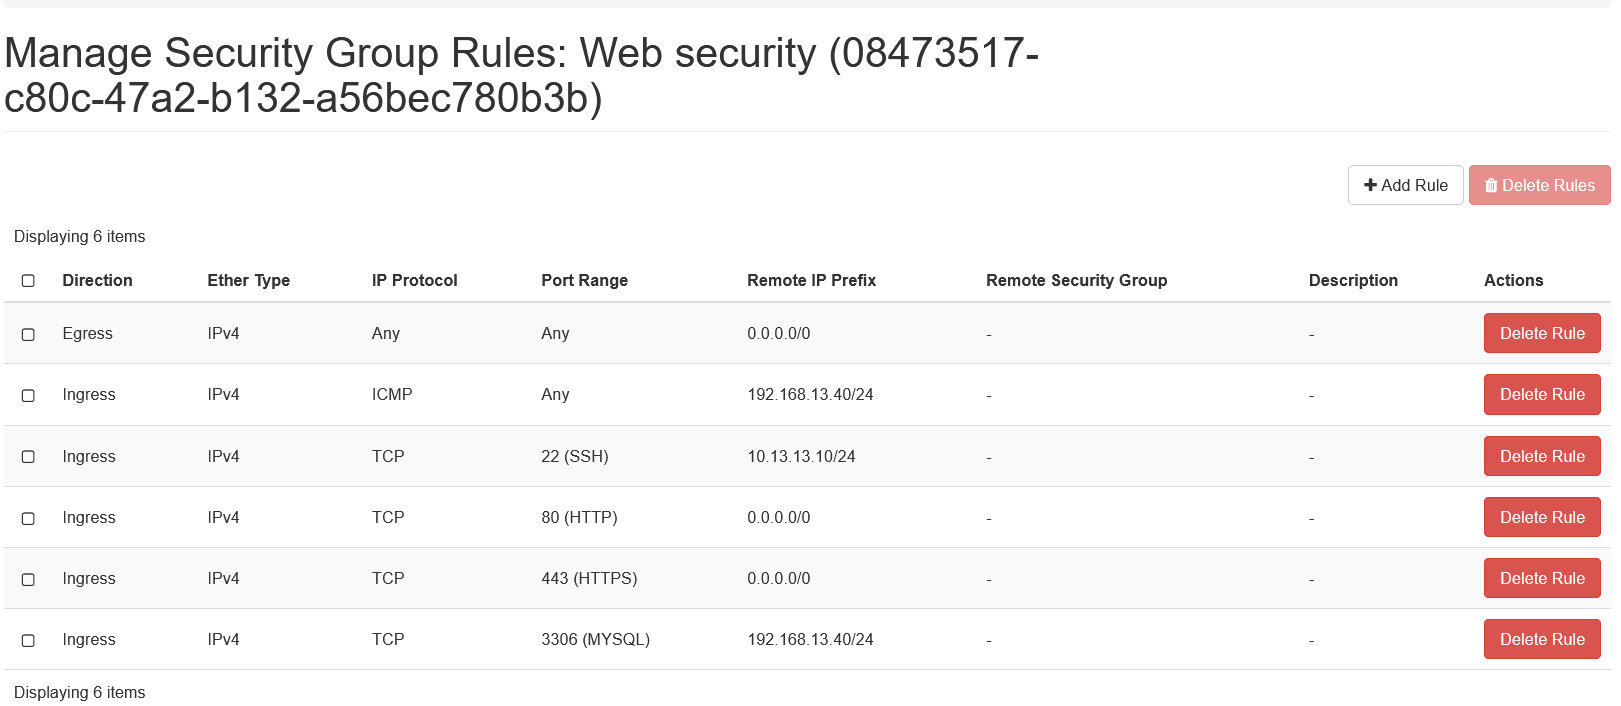This screenshot has width=1621, height=706.
Task: Click the Add Rule button
Action: 1405,185
